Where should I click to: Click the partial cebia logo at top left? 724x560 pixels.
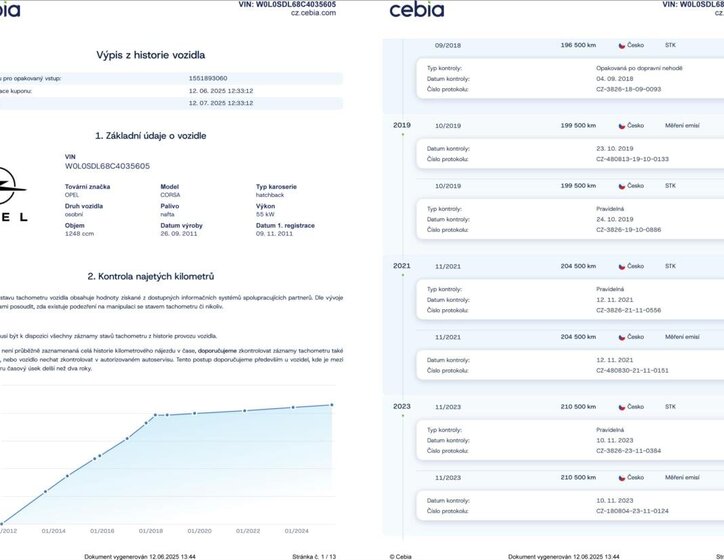[10, 10]
